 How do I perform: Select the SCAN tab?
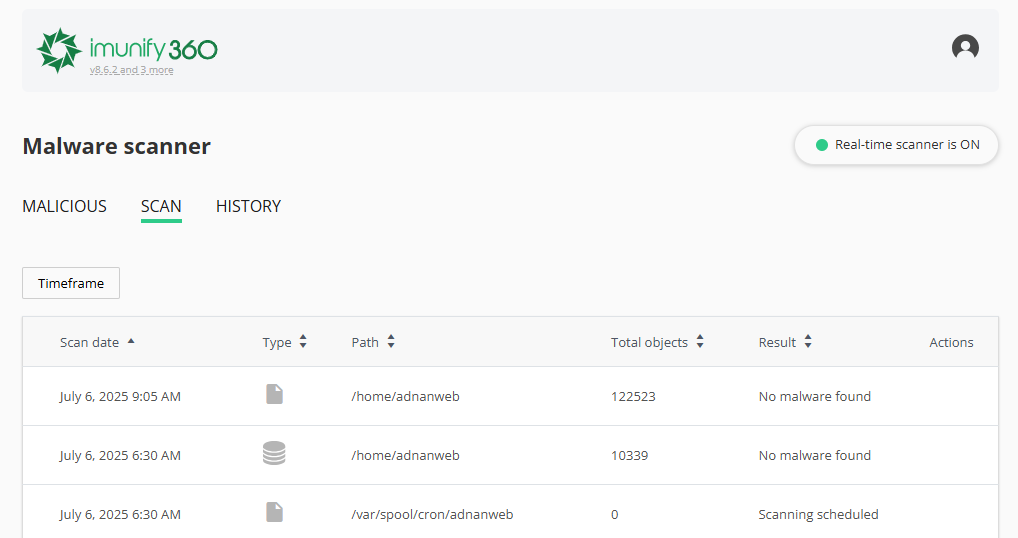(161, 206)
